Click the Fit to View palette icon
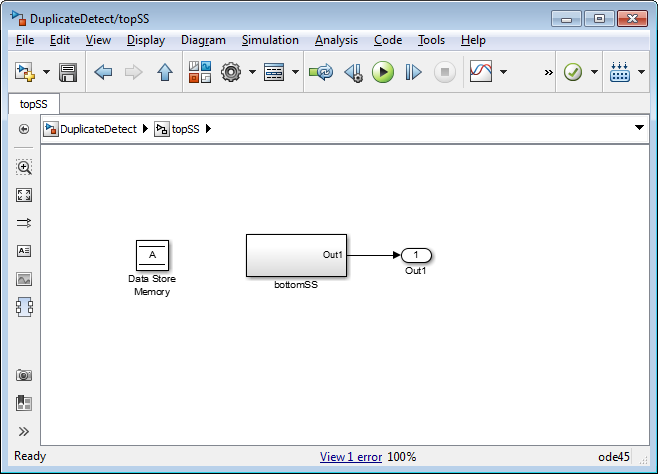This screenshot has height=474, width=658. pos(24,195)
